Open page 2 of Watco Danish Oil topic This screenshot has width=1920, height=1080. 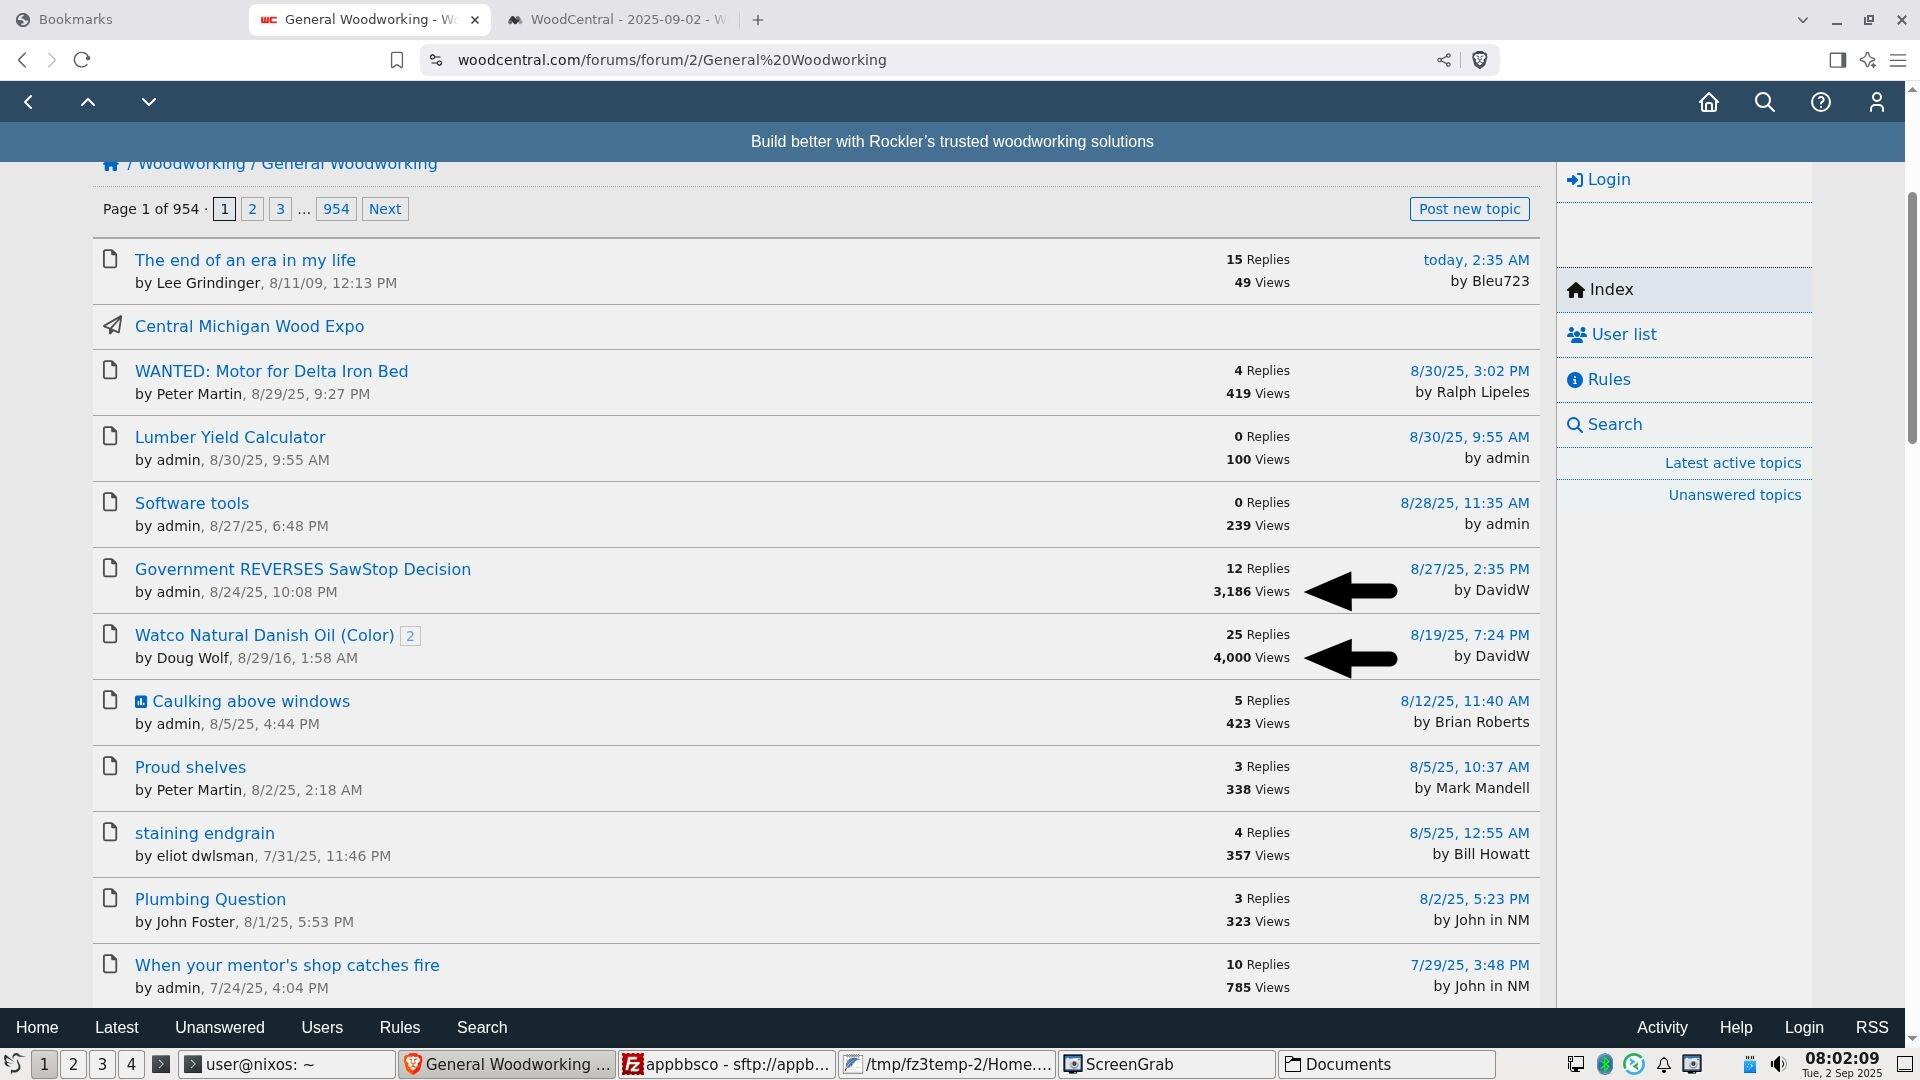point(410,636)
